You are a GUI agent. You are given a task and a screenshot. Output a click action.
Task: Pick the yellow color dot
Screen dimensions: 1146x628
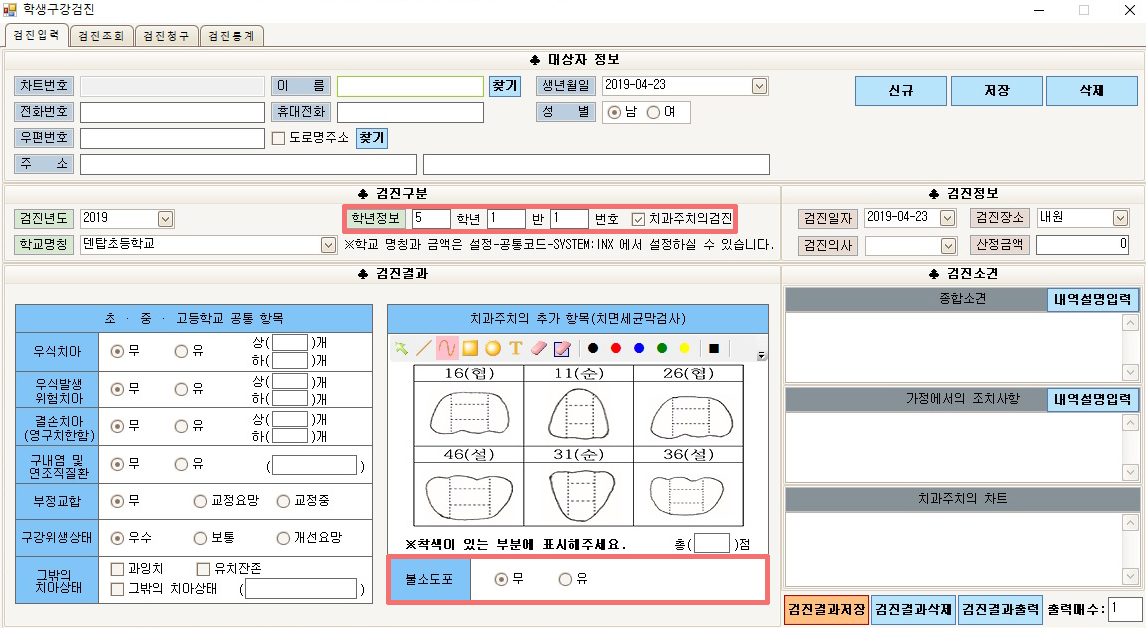(684, 349)
